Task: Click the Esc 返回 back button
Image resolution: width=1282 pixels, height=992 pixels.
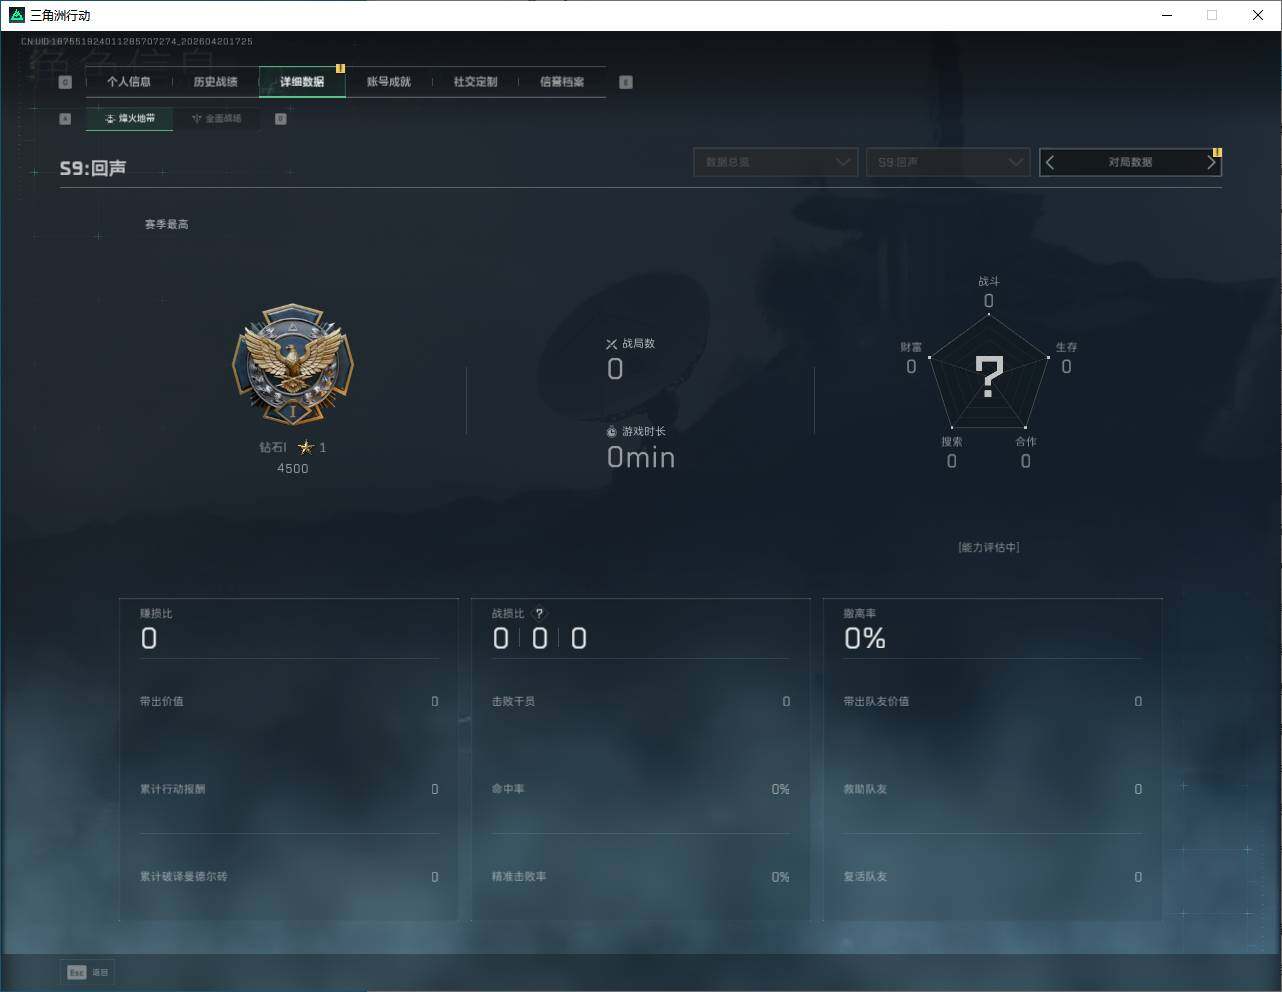Action: (x=88, y=972)
